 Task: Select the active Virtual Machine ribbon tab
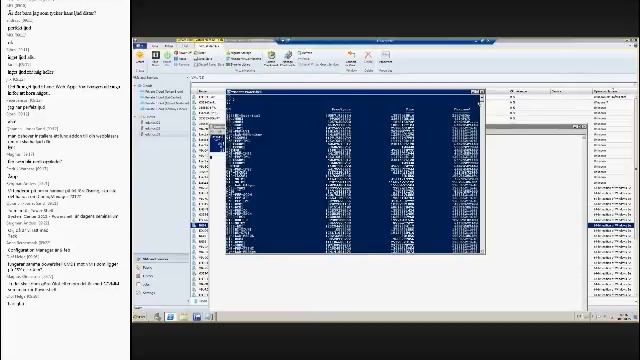[x=209, y=46]
